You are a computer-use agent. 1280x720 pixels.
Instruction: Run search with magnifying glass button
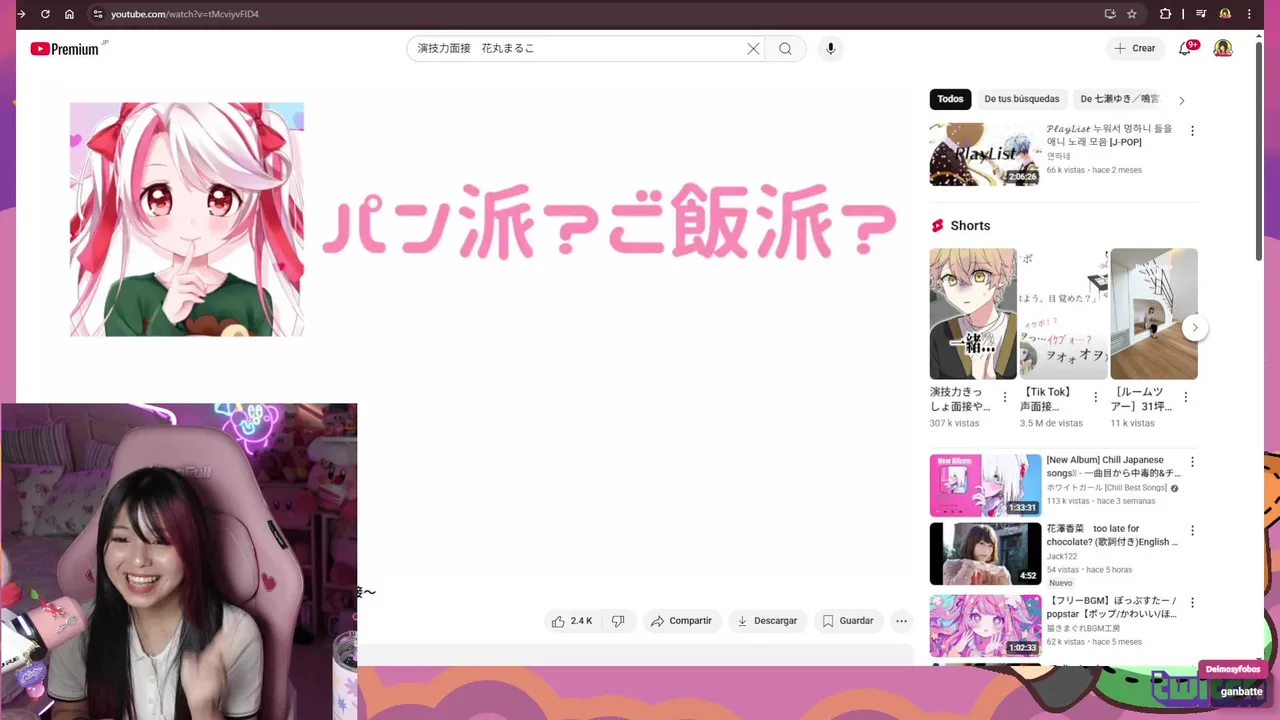point(786,49)
